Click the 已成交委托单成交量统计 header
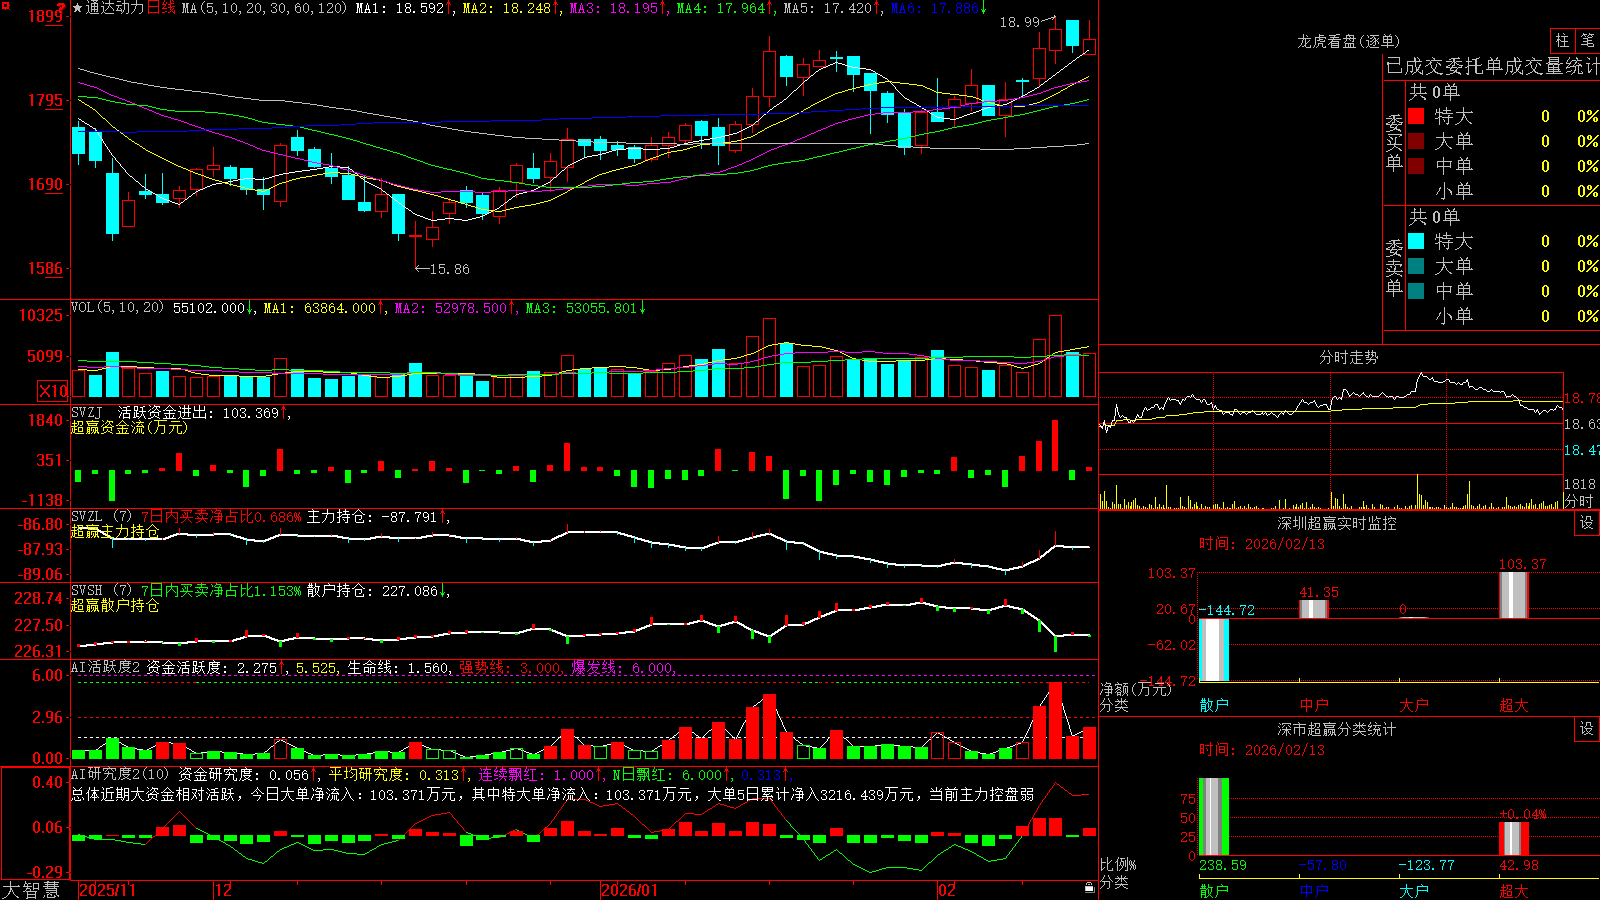 pos(1492,67)
